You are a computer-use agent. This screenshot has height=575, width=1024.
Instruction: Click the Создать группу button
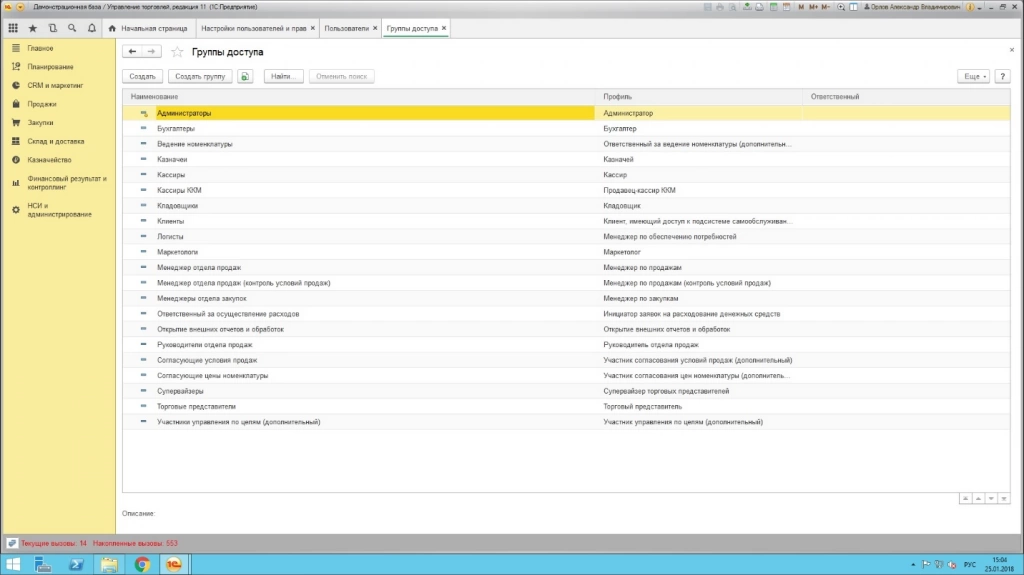pos(200,76)
